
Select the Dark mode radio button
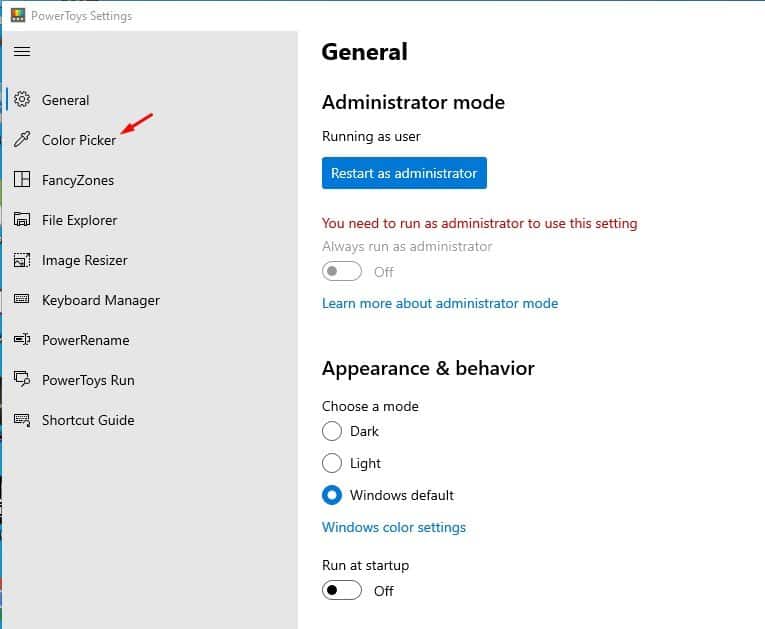(x=332, y=431)
